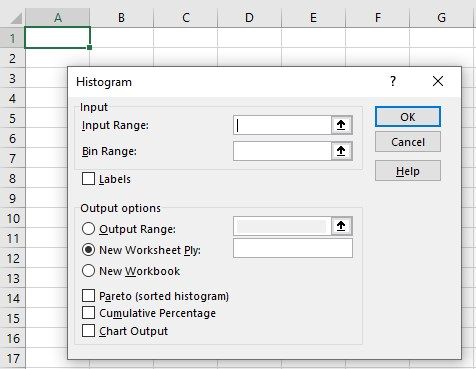Click the Input Range collapse-dialog arrow icon
Screen dimensions: 476x369
click(341, 125)
